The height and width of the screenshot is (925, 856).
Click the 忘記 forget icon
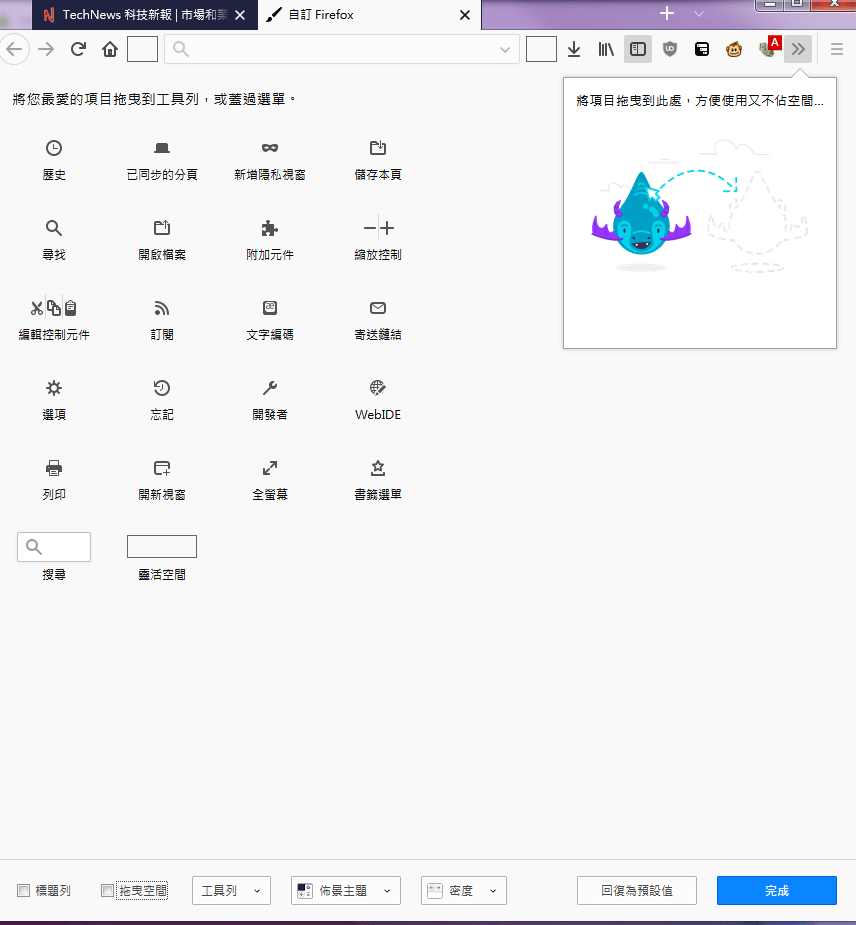162,388
